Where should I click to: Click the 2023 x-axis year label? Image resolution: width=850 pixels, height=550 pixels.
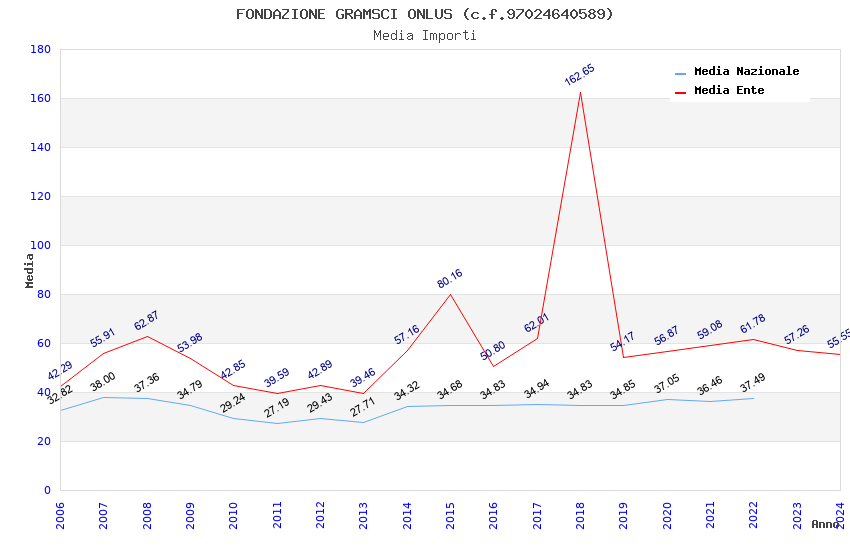pyautogui.click(x=797, y=515)
